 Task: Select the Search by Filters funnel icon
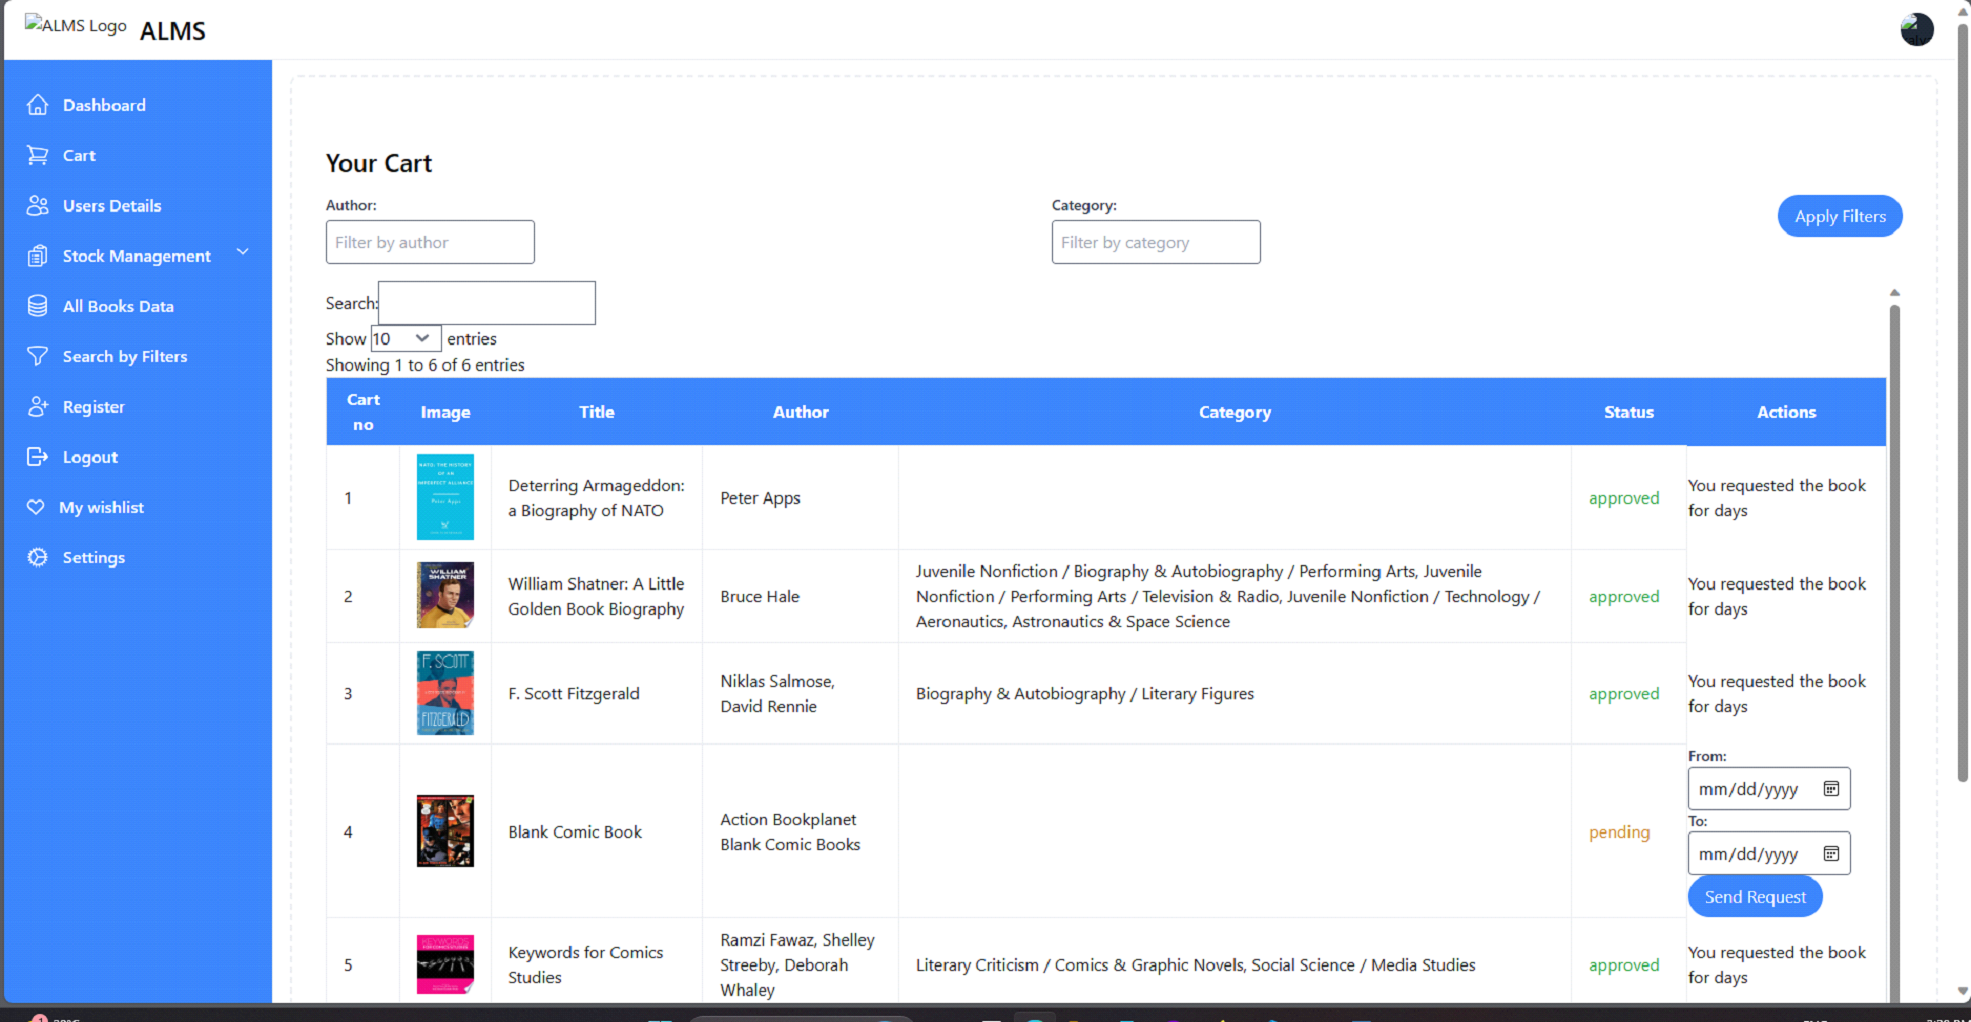click(x=38, y=356)
